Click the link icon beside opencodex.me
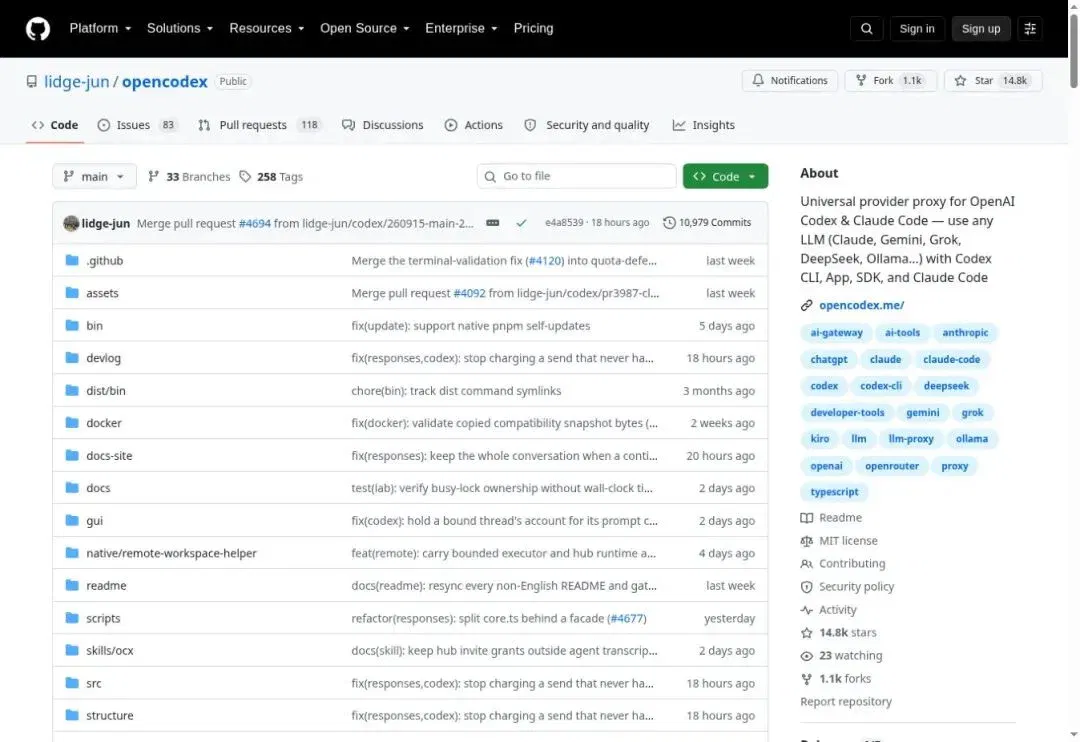 806,305
